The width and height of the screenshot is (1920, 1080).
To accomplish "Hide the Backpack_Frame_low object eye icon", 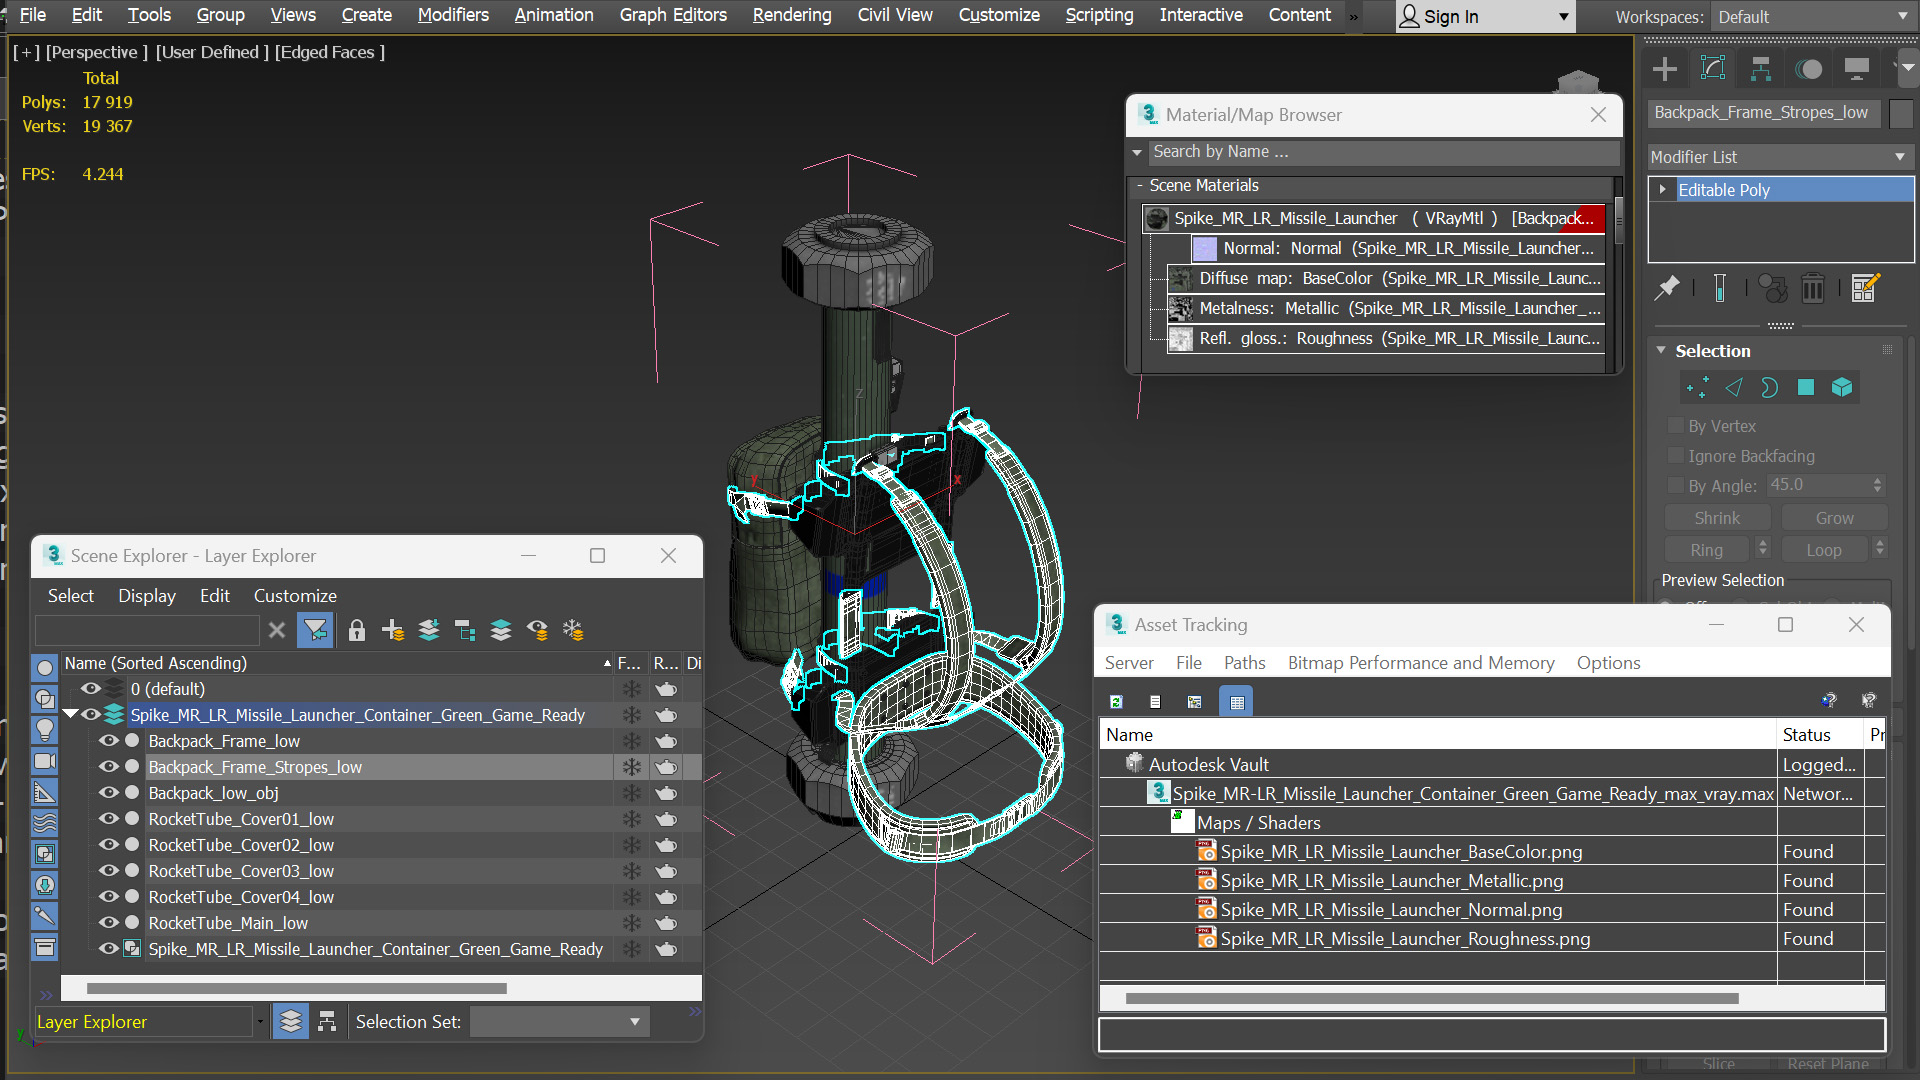I will [x=109, y=741].
